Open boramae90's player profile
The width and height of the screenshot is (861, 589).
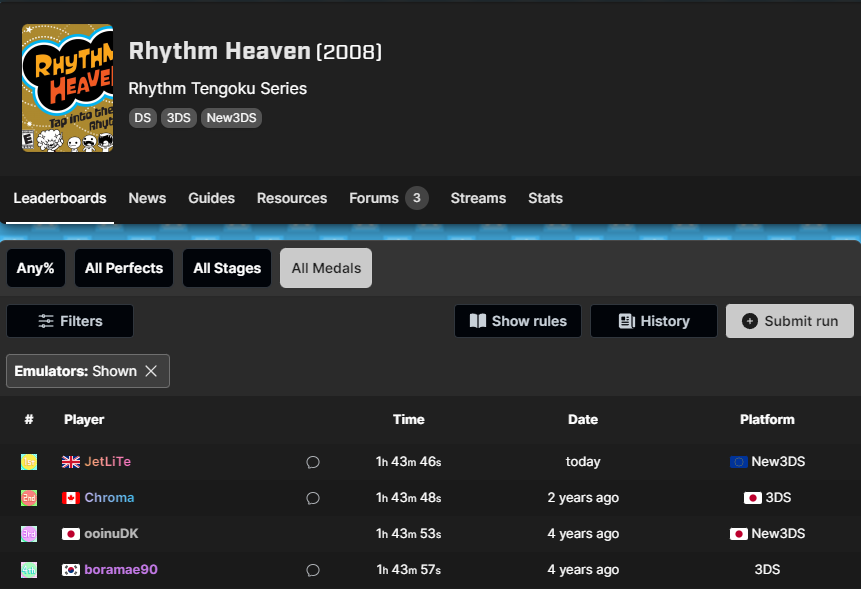click(121, 570)
